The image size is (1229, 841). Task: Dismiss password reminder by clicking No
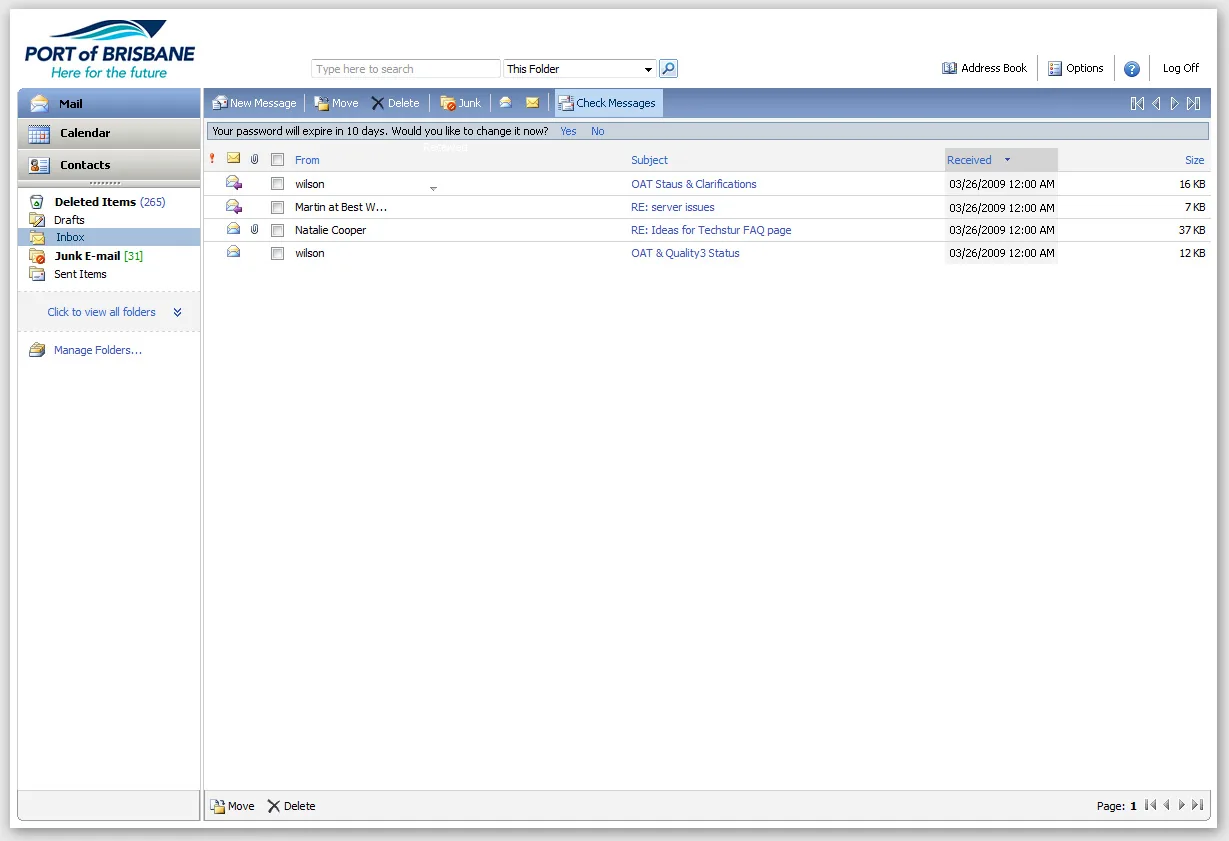point(598,131)
